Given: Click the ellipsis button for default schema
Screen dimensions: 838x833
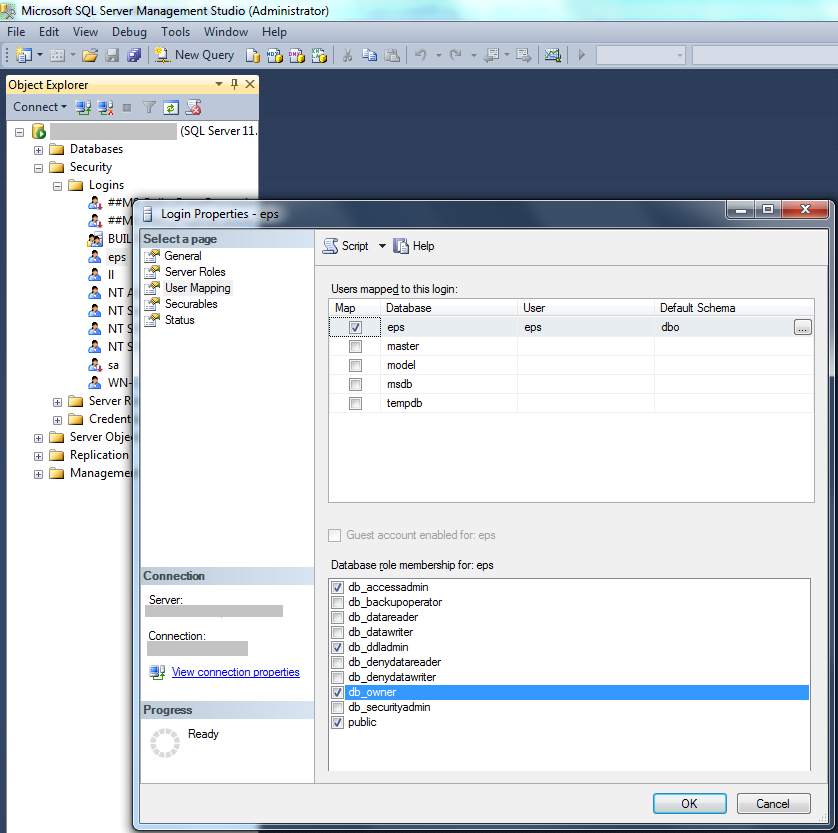Looking at the screenshot, I should 802,328.
